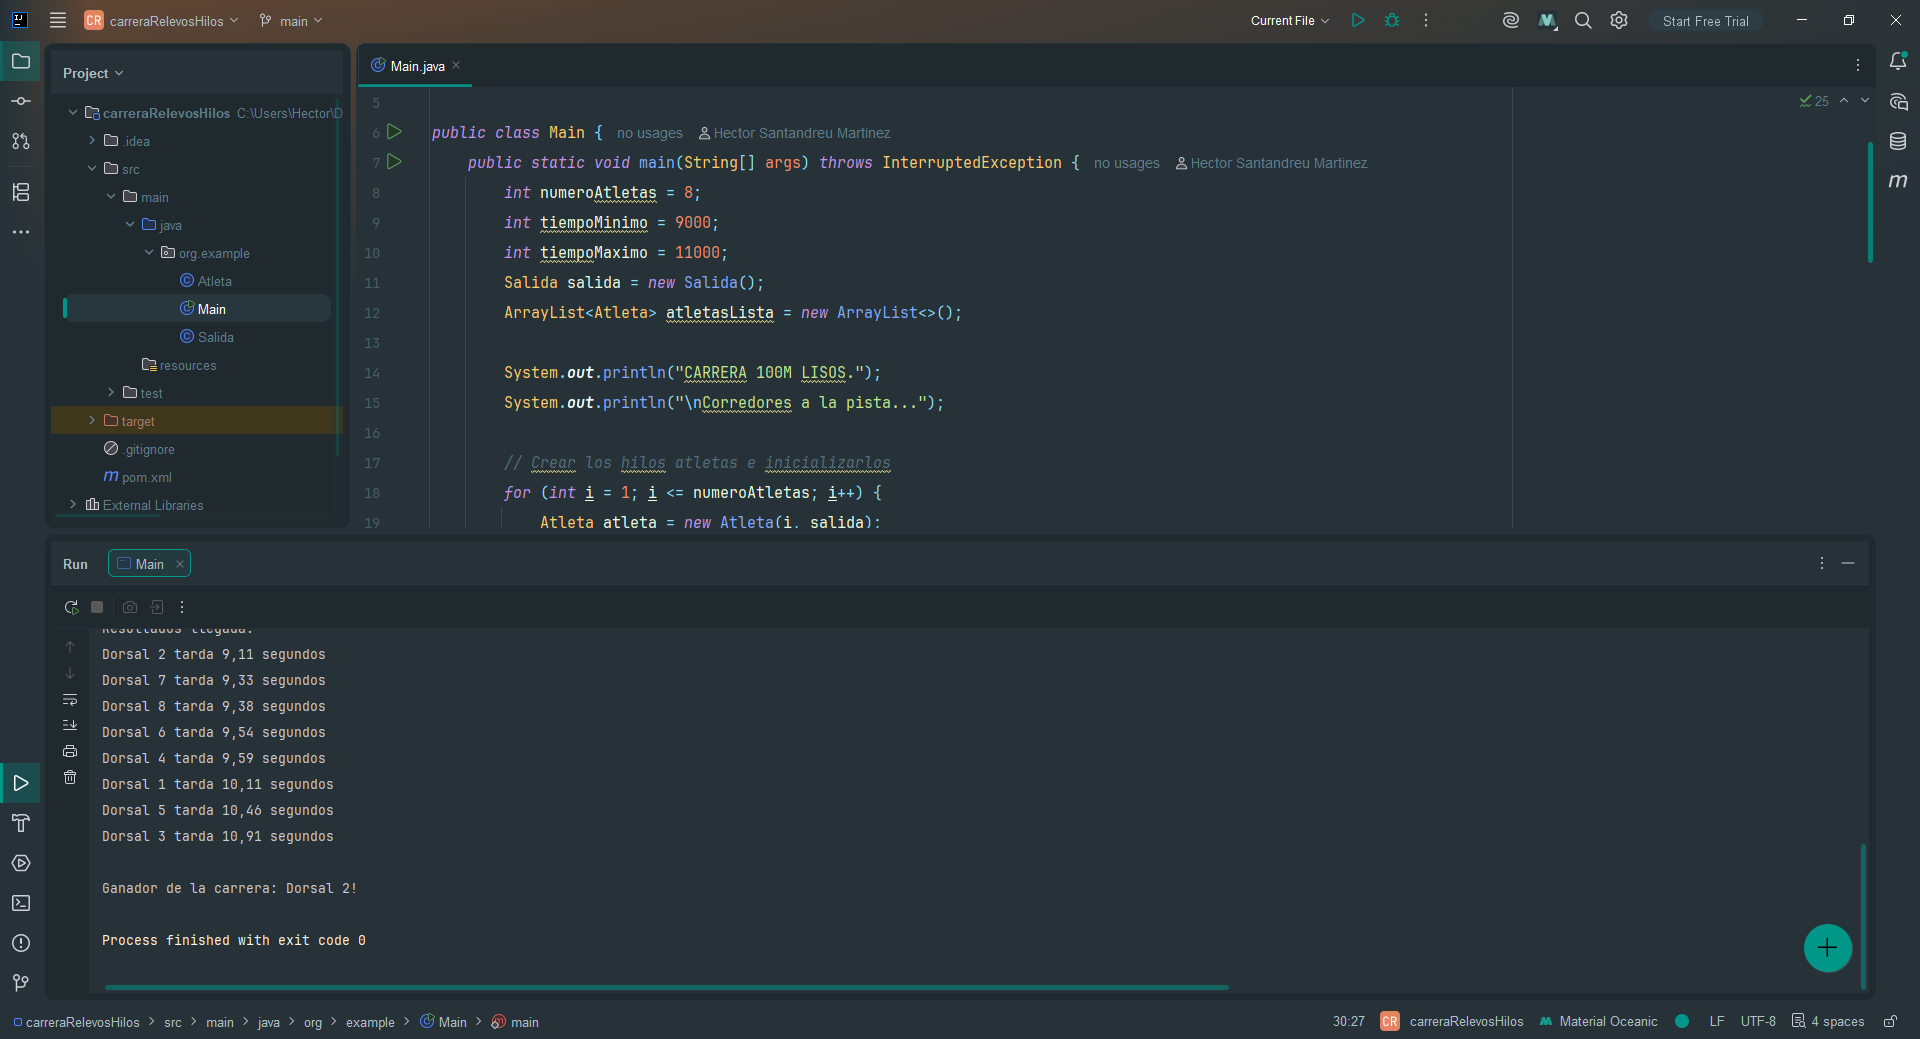Click the Debug bug icon
The height and width of the screenshot is (1039, 1920).
[x=1392, y=20]
